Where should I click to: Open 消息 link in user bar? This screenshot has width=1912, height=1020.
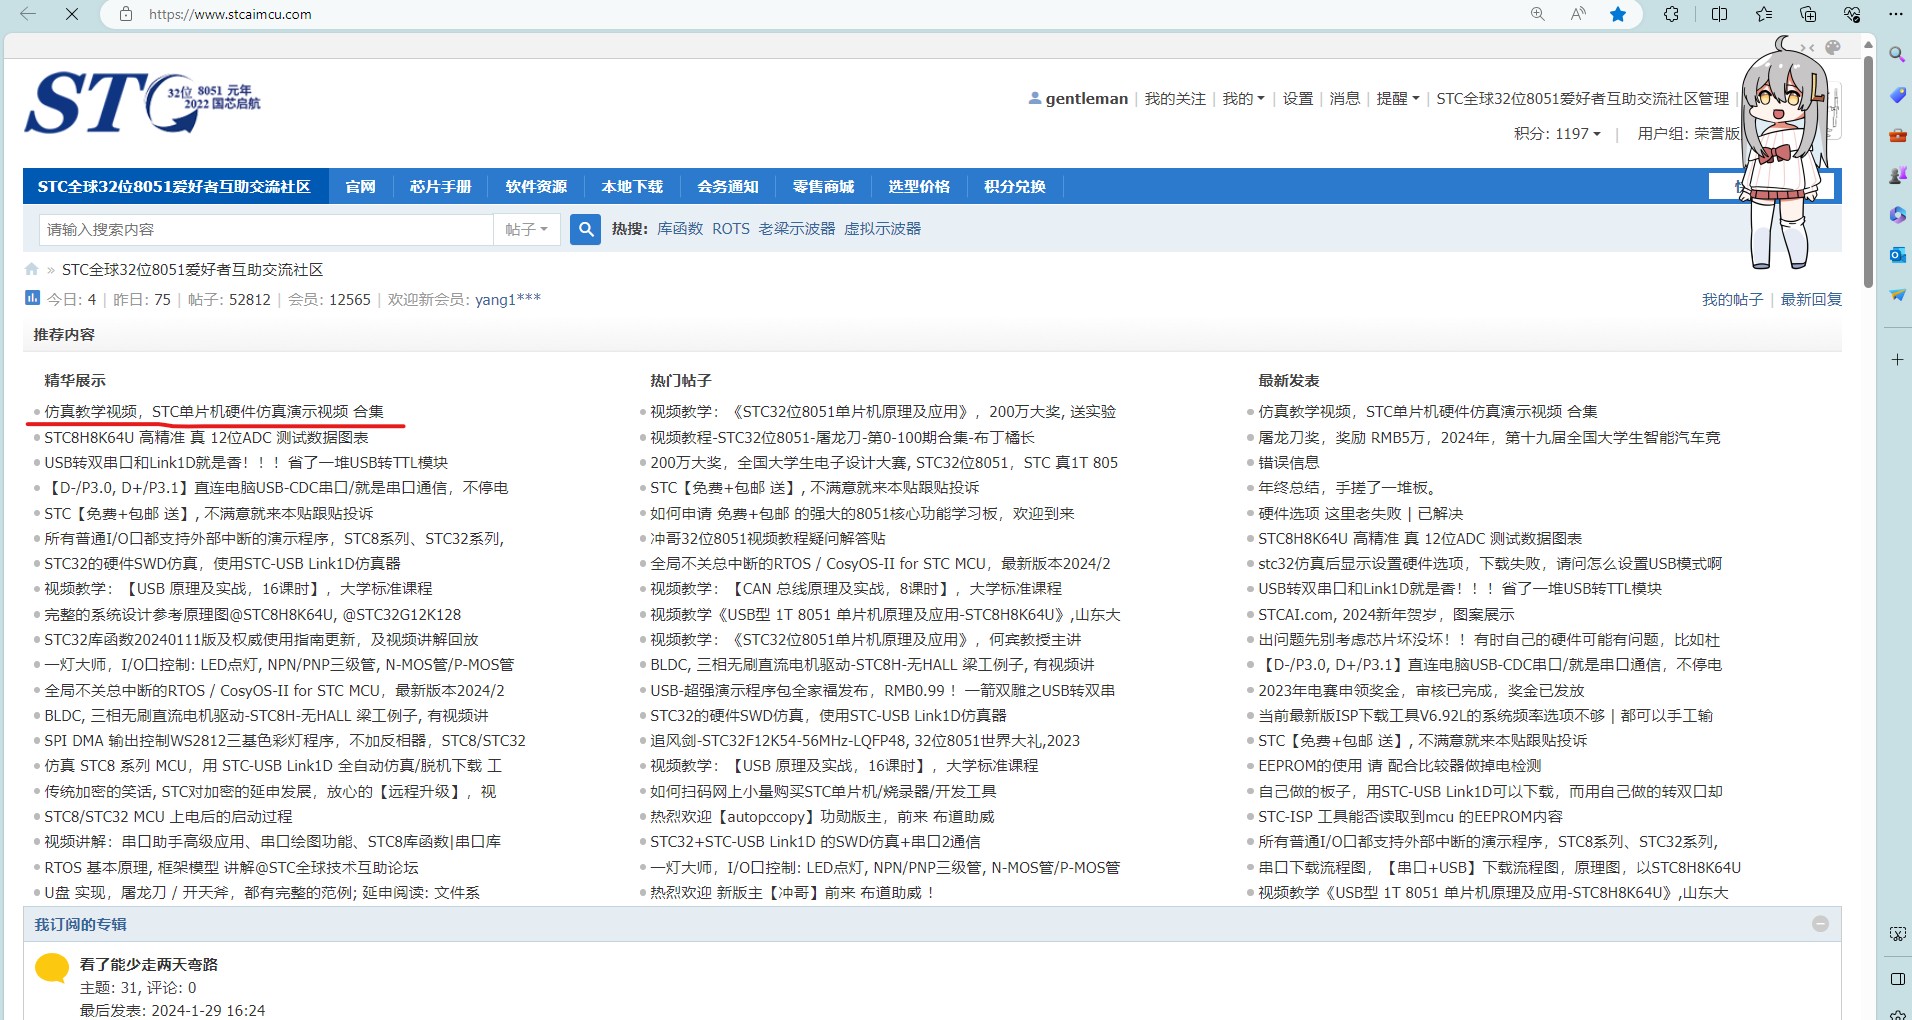click(1345, 98)
